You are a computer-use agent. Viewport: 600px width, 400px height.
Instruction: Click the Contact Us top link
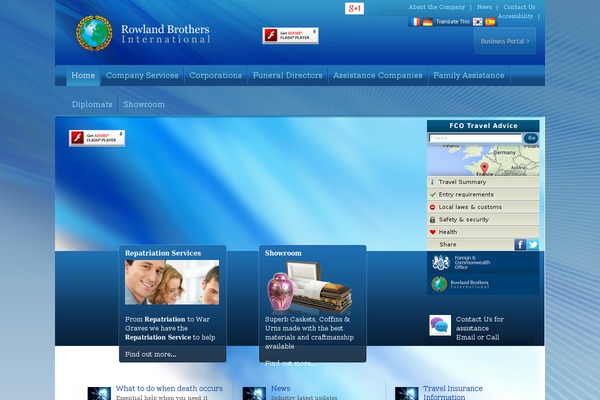coord(519,7)
